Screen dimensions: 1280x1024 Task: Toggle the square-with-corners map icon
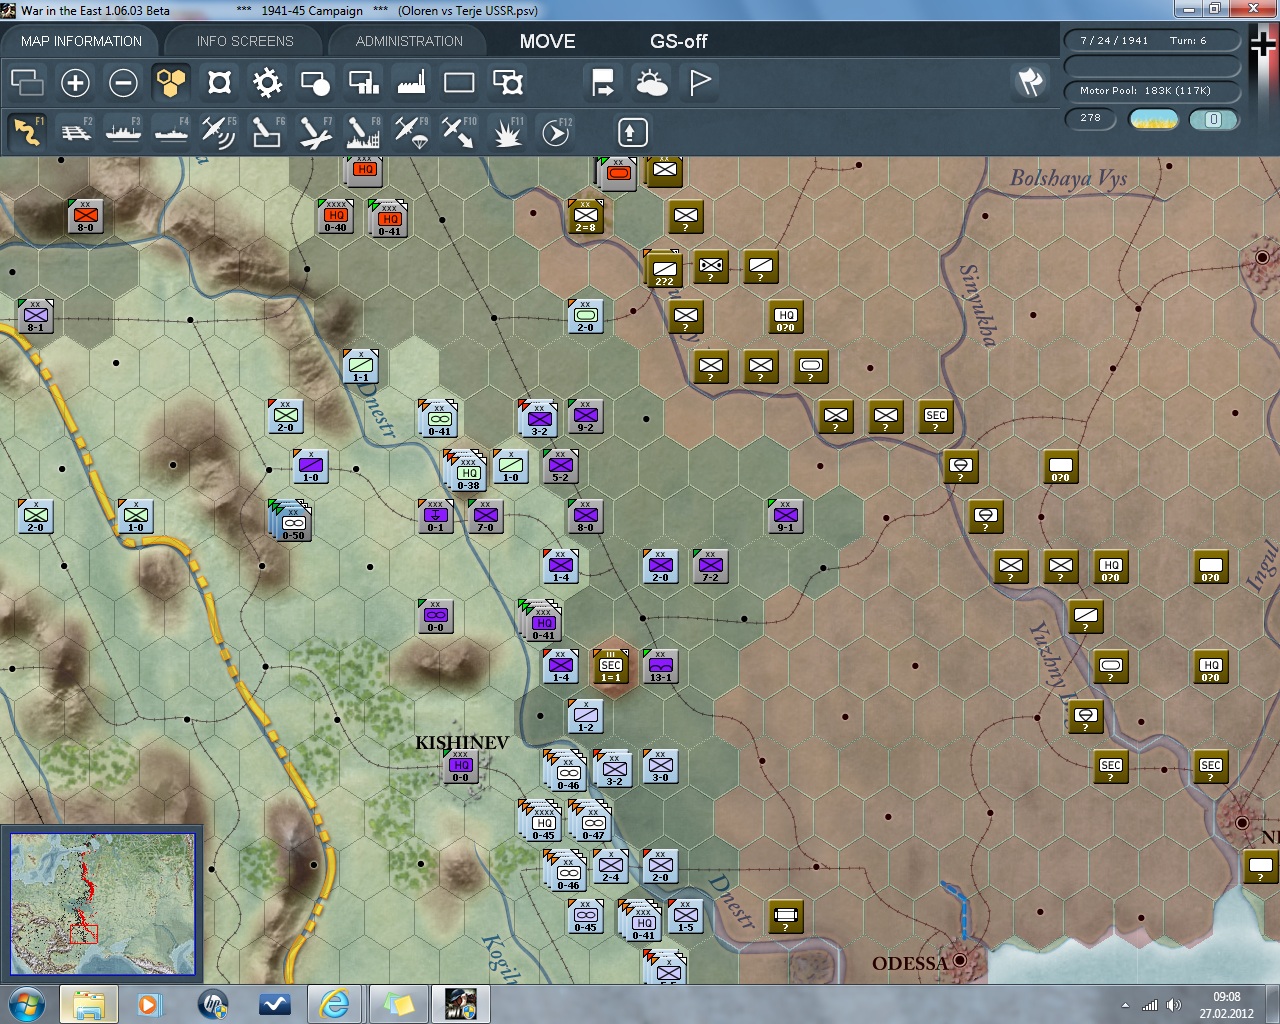219,82
